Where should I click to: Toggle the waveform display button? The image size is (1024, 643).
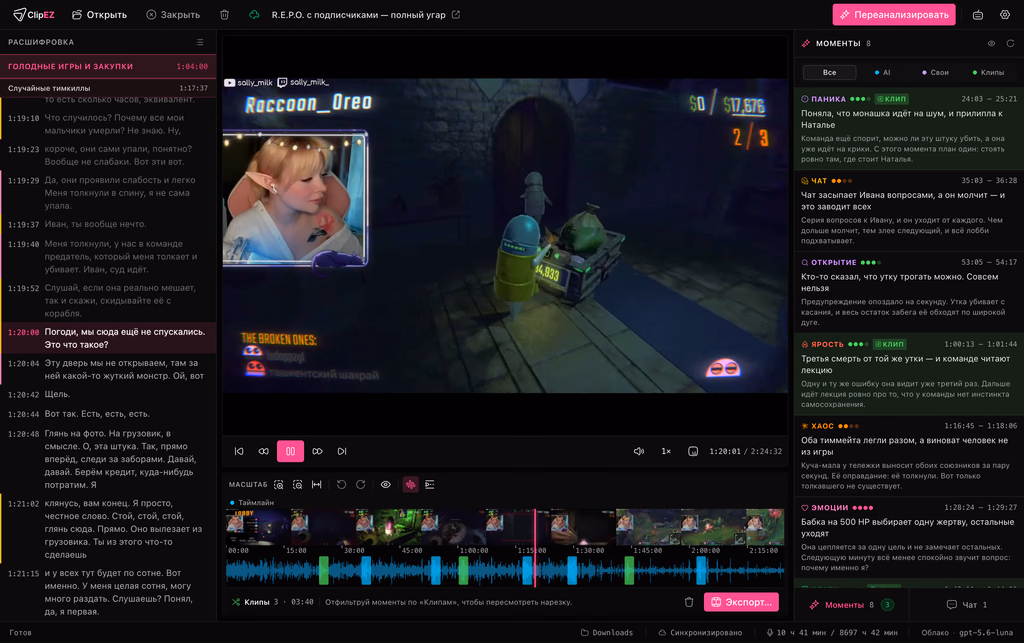click(411, 484)
